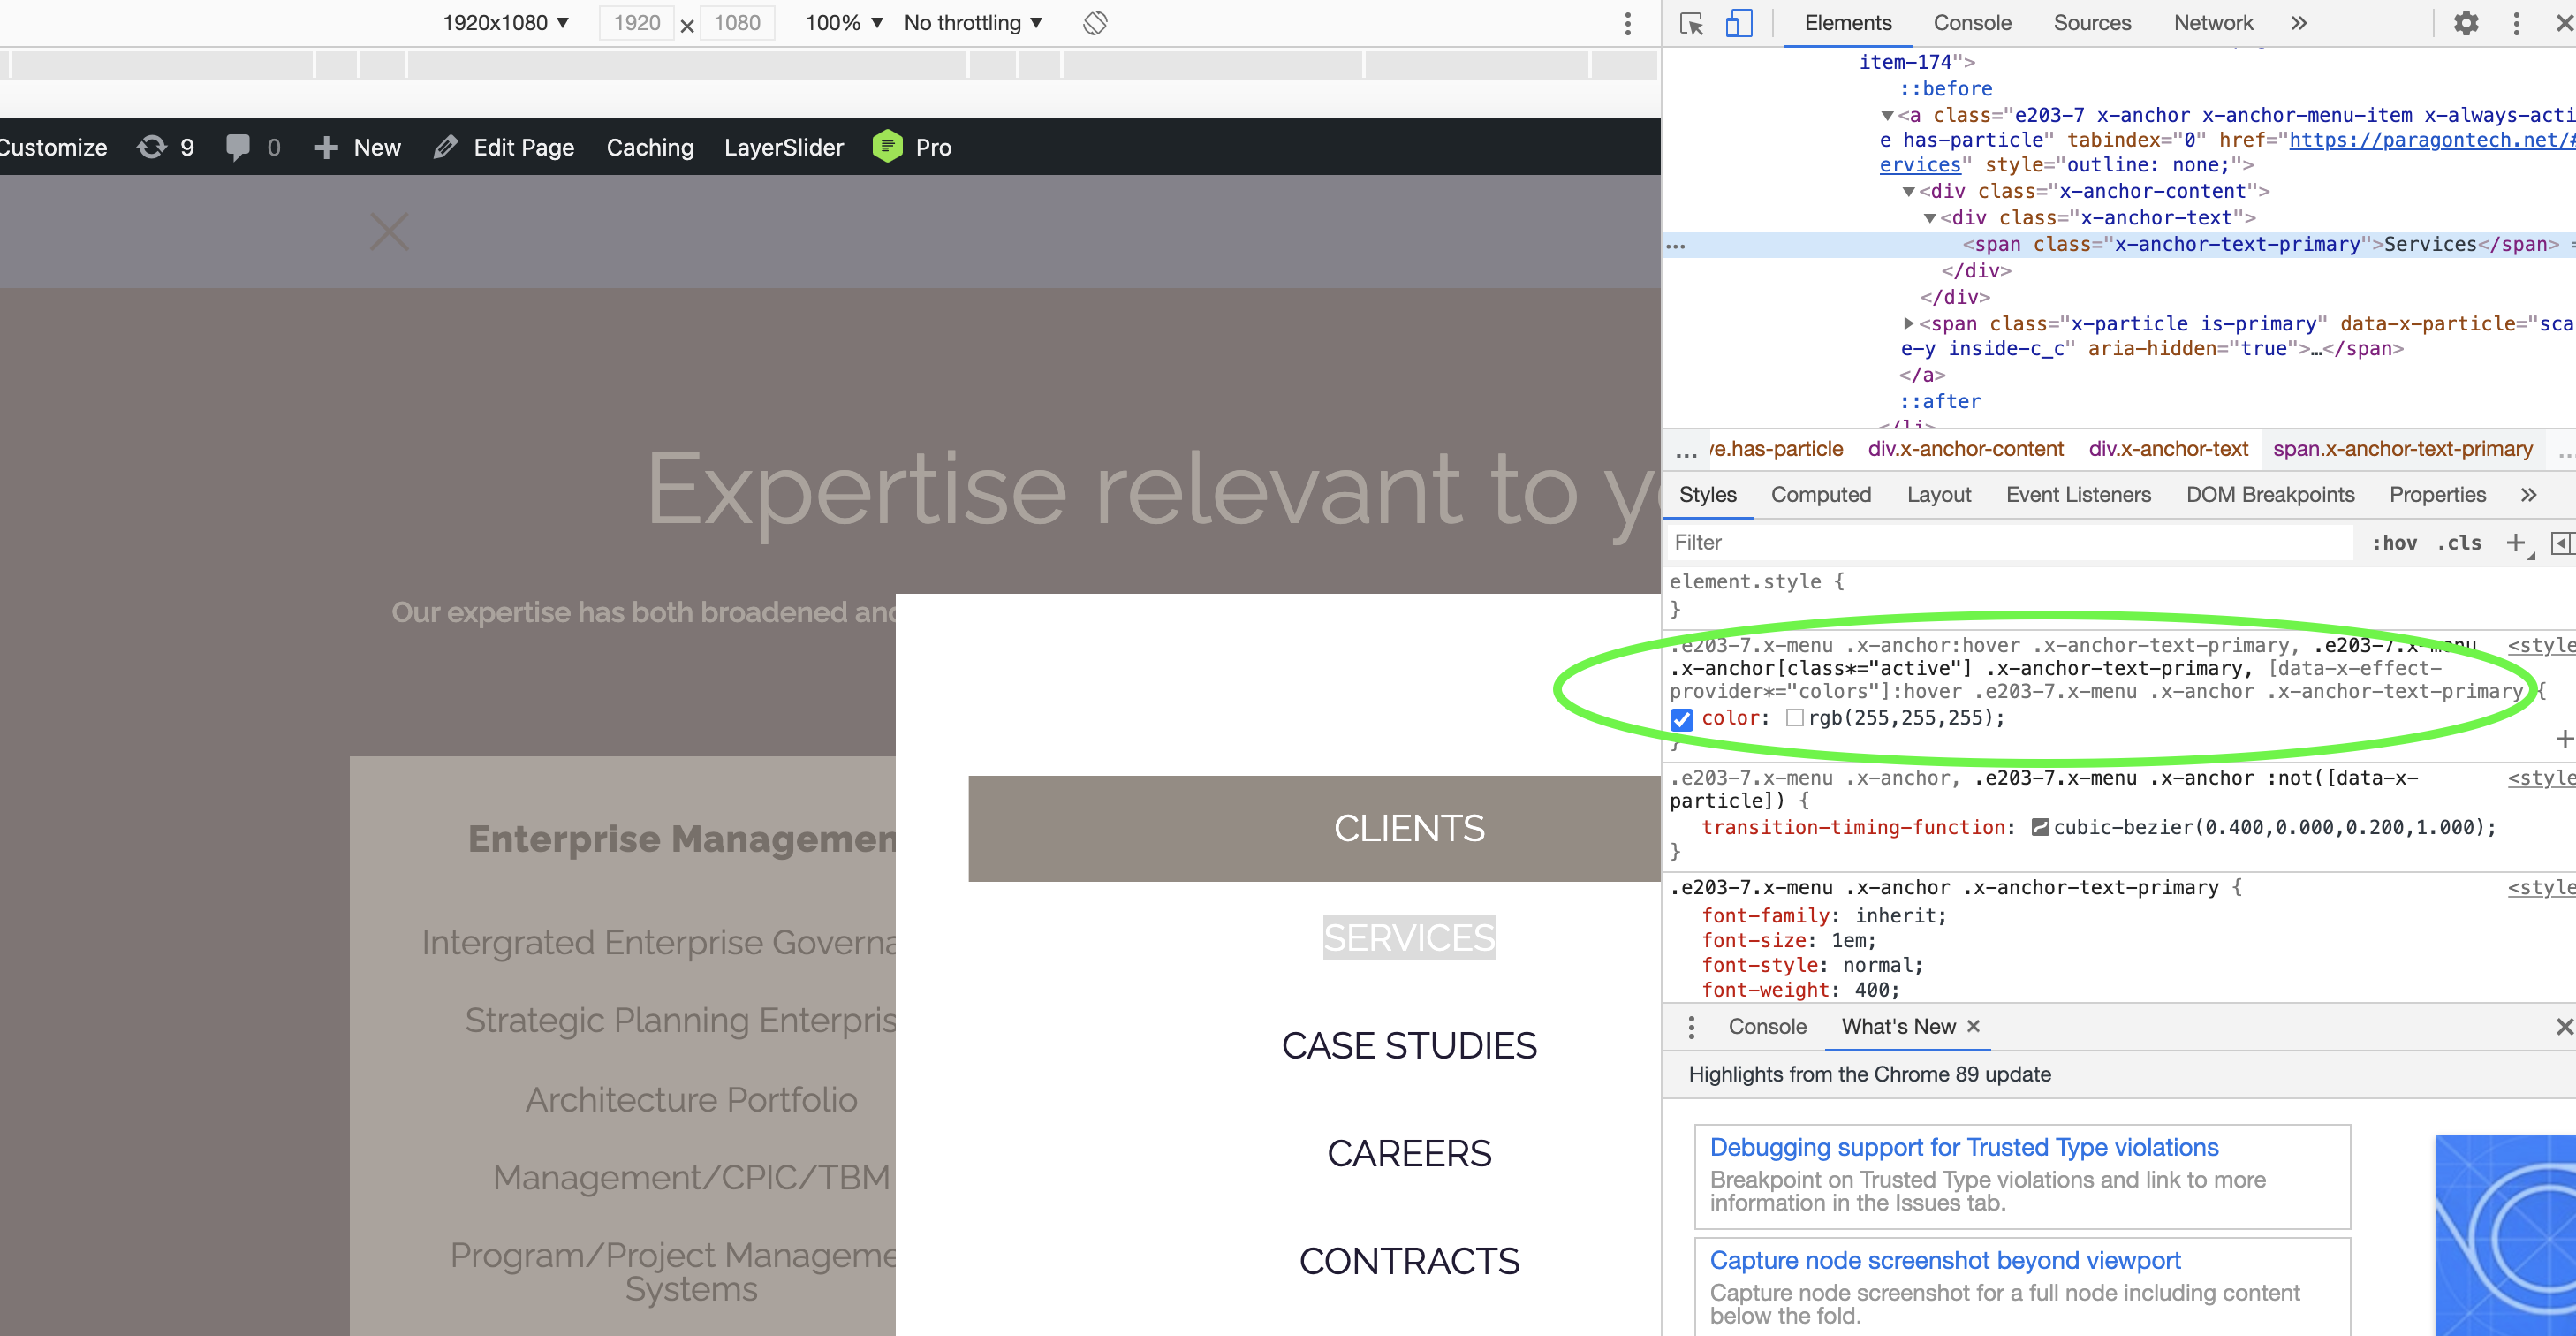Click the WordPress updates refresh icon
2576x1336 pixels.
pos(152,147)
